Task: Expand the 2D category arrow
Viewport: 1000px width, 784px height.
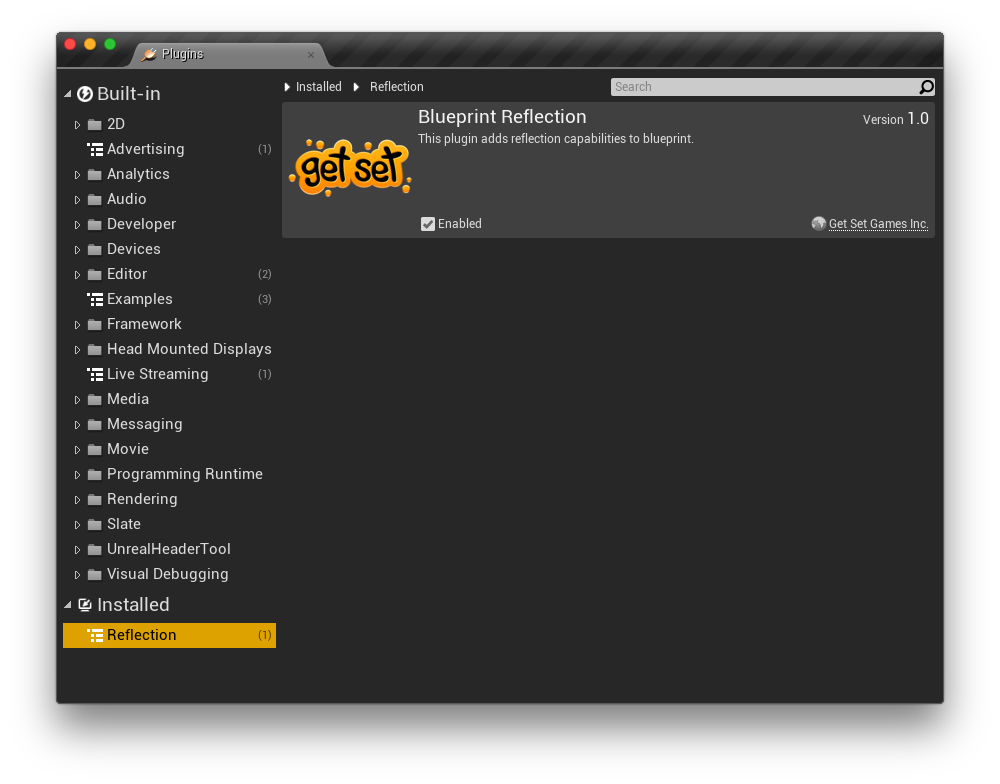Action: point(77,125)
